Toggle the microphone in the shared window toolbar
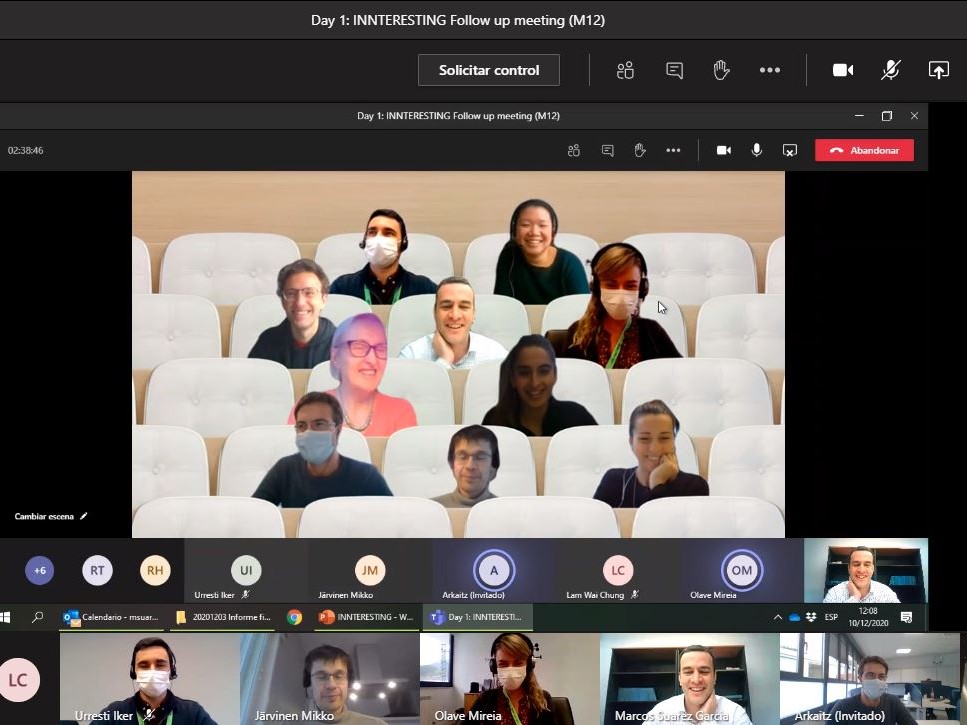 [756, 151]
